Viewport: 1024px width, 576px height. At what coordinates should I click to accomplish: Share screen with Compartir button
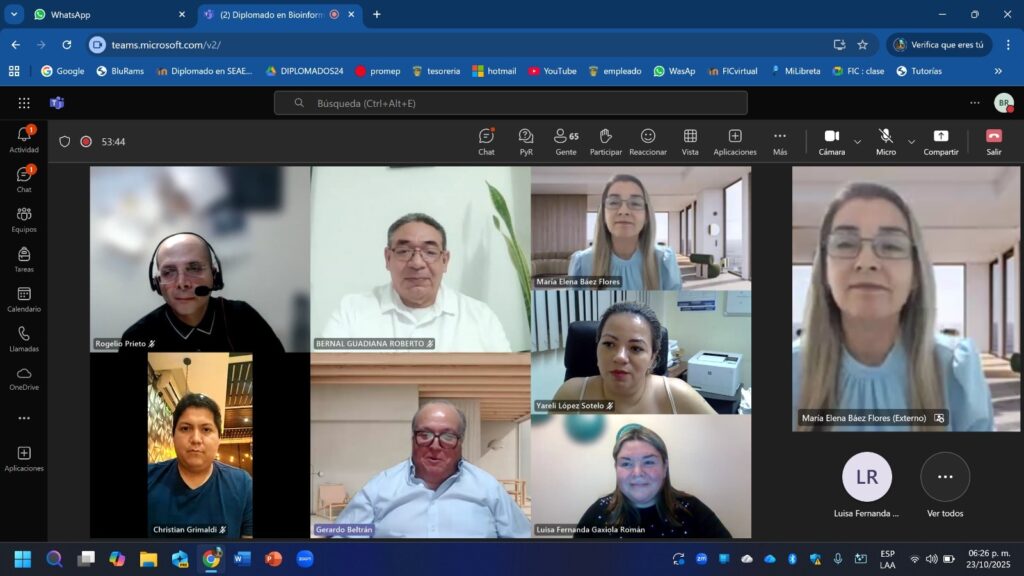point(940,141)
